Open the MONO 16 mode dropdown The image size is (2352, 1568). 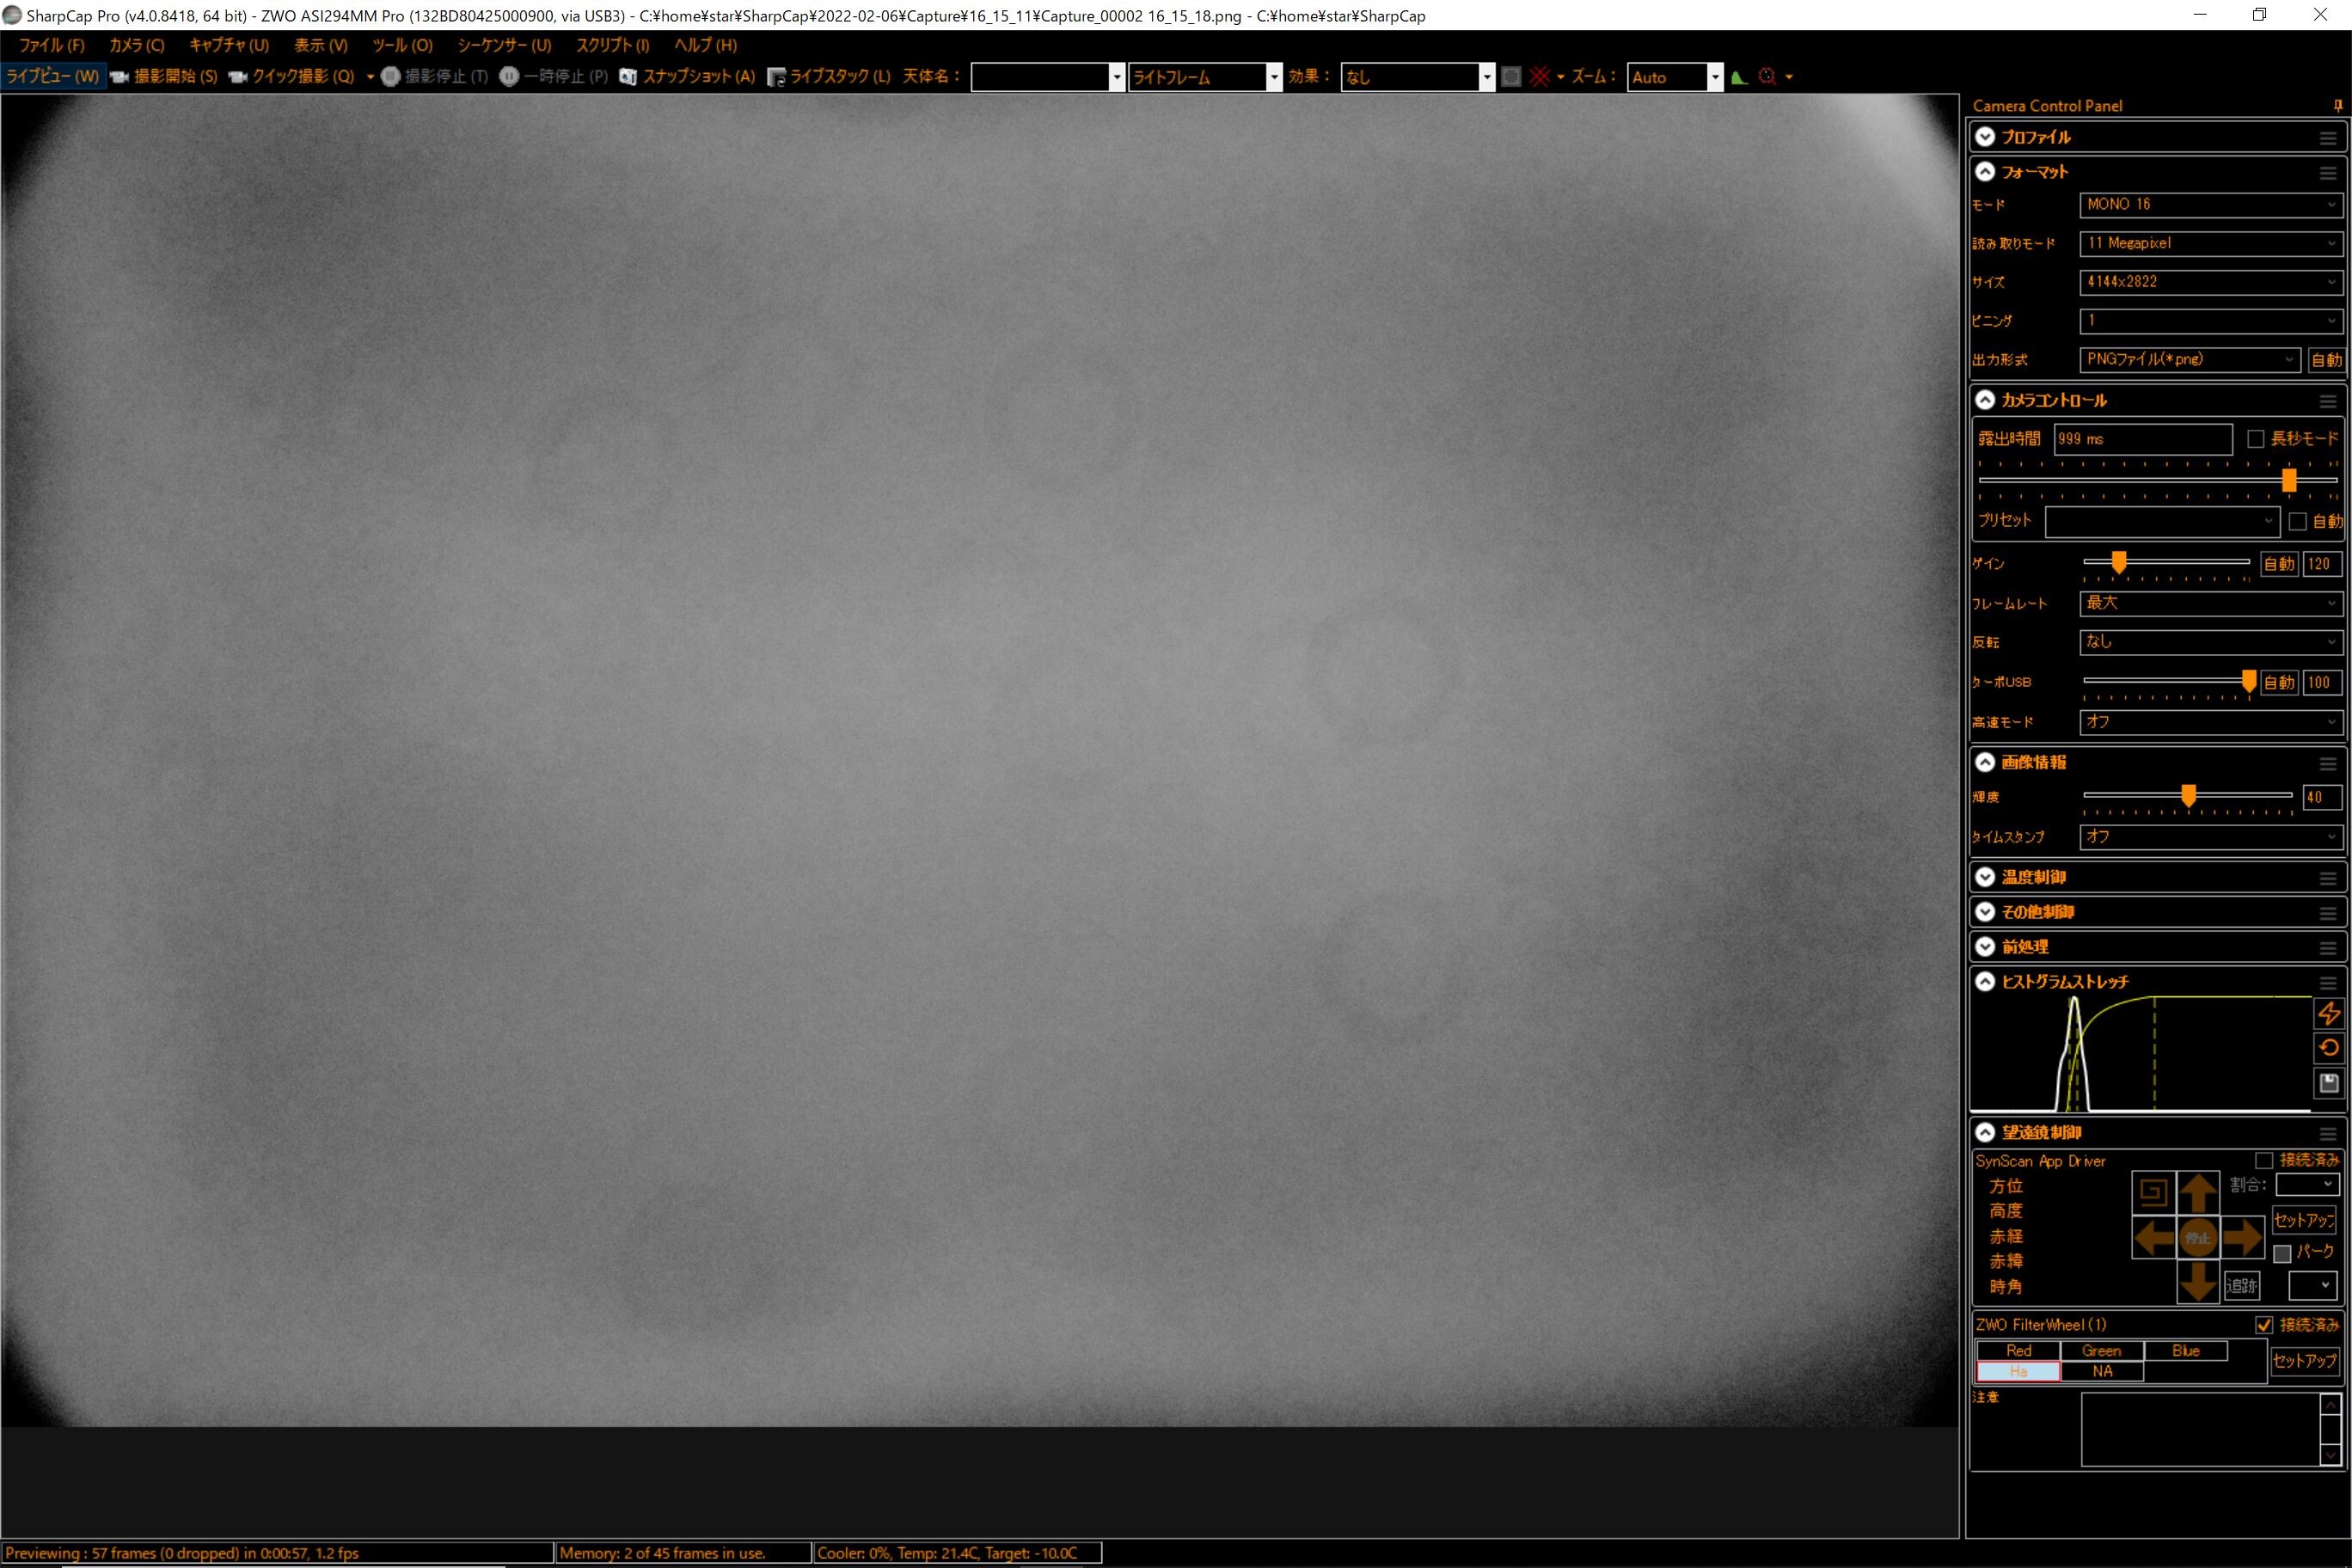pyautogui.click(x=2210, y=204)
